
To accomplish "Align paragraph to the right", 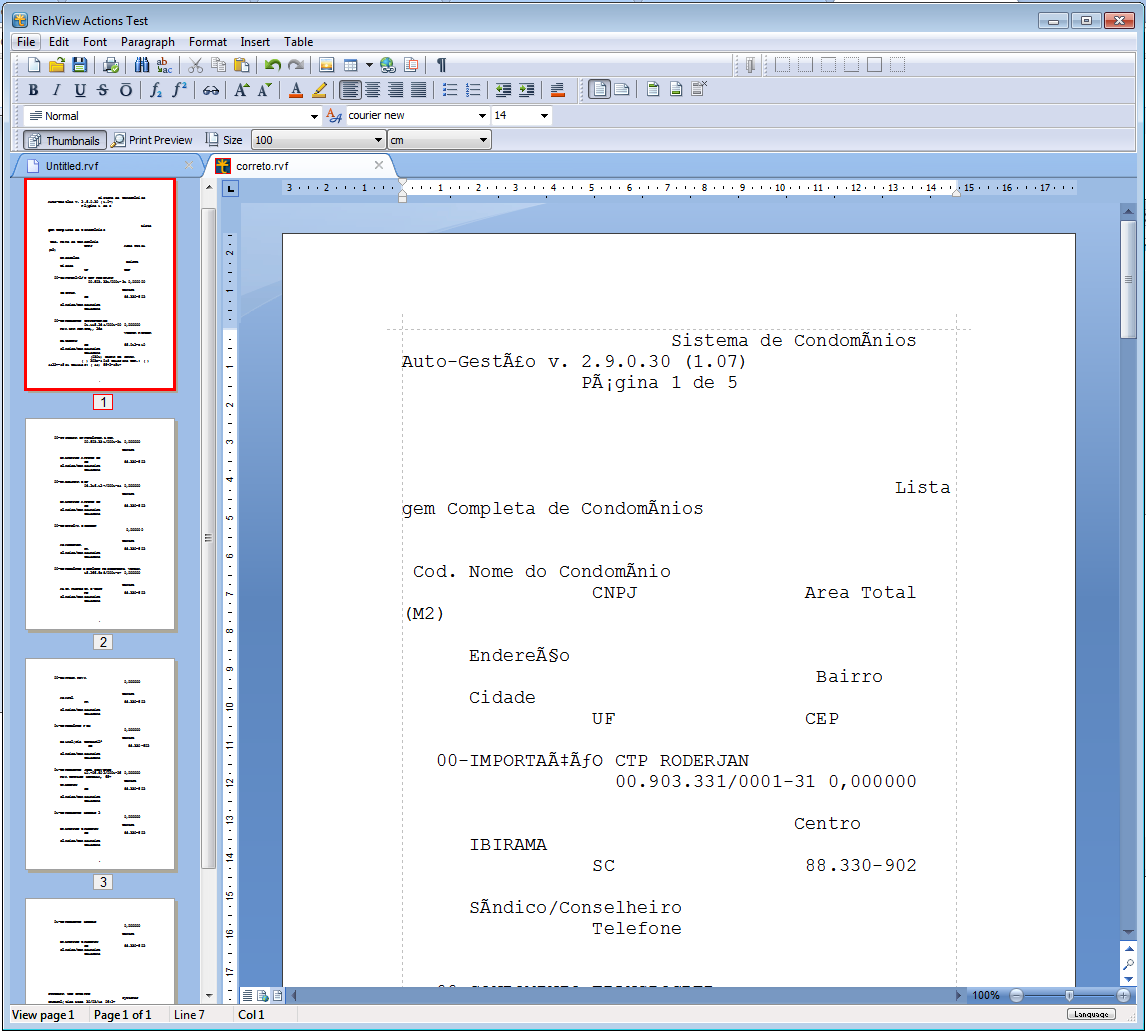I will [395, 90].
